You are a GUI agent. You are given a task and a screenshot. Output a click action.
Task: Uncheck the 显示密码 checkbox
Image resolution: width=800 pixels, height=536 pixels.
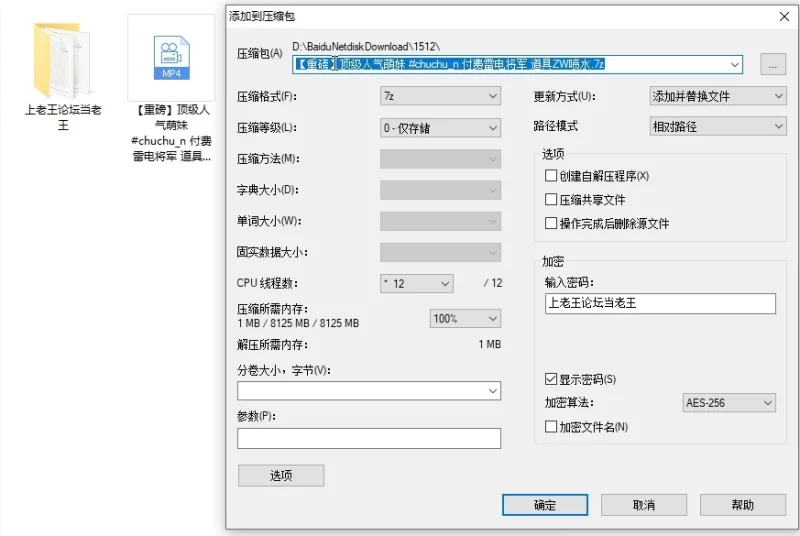(x=551, y=379)
